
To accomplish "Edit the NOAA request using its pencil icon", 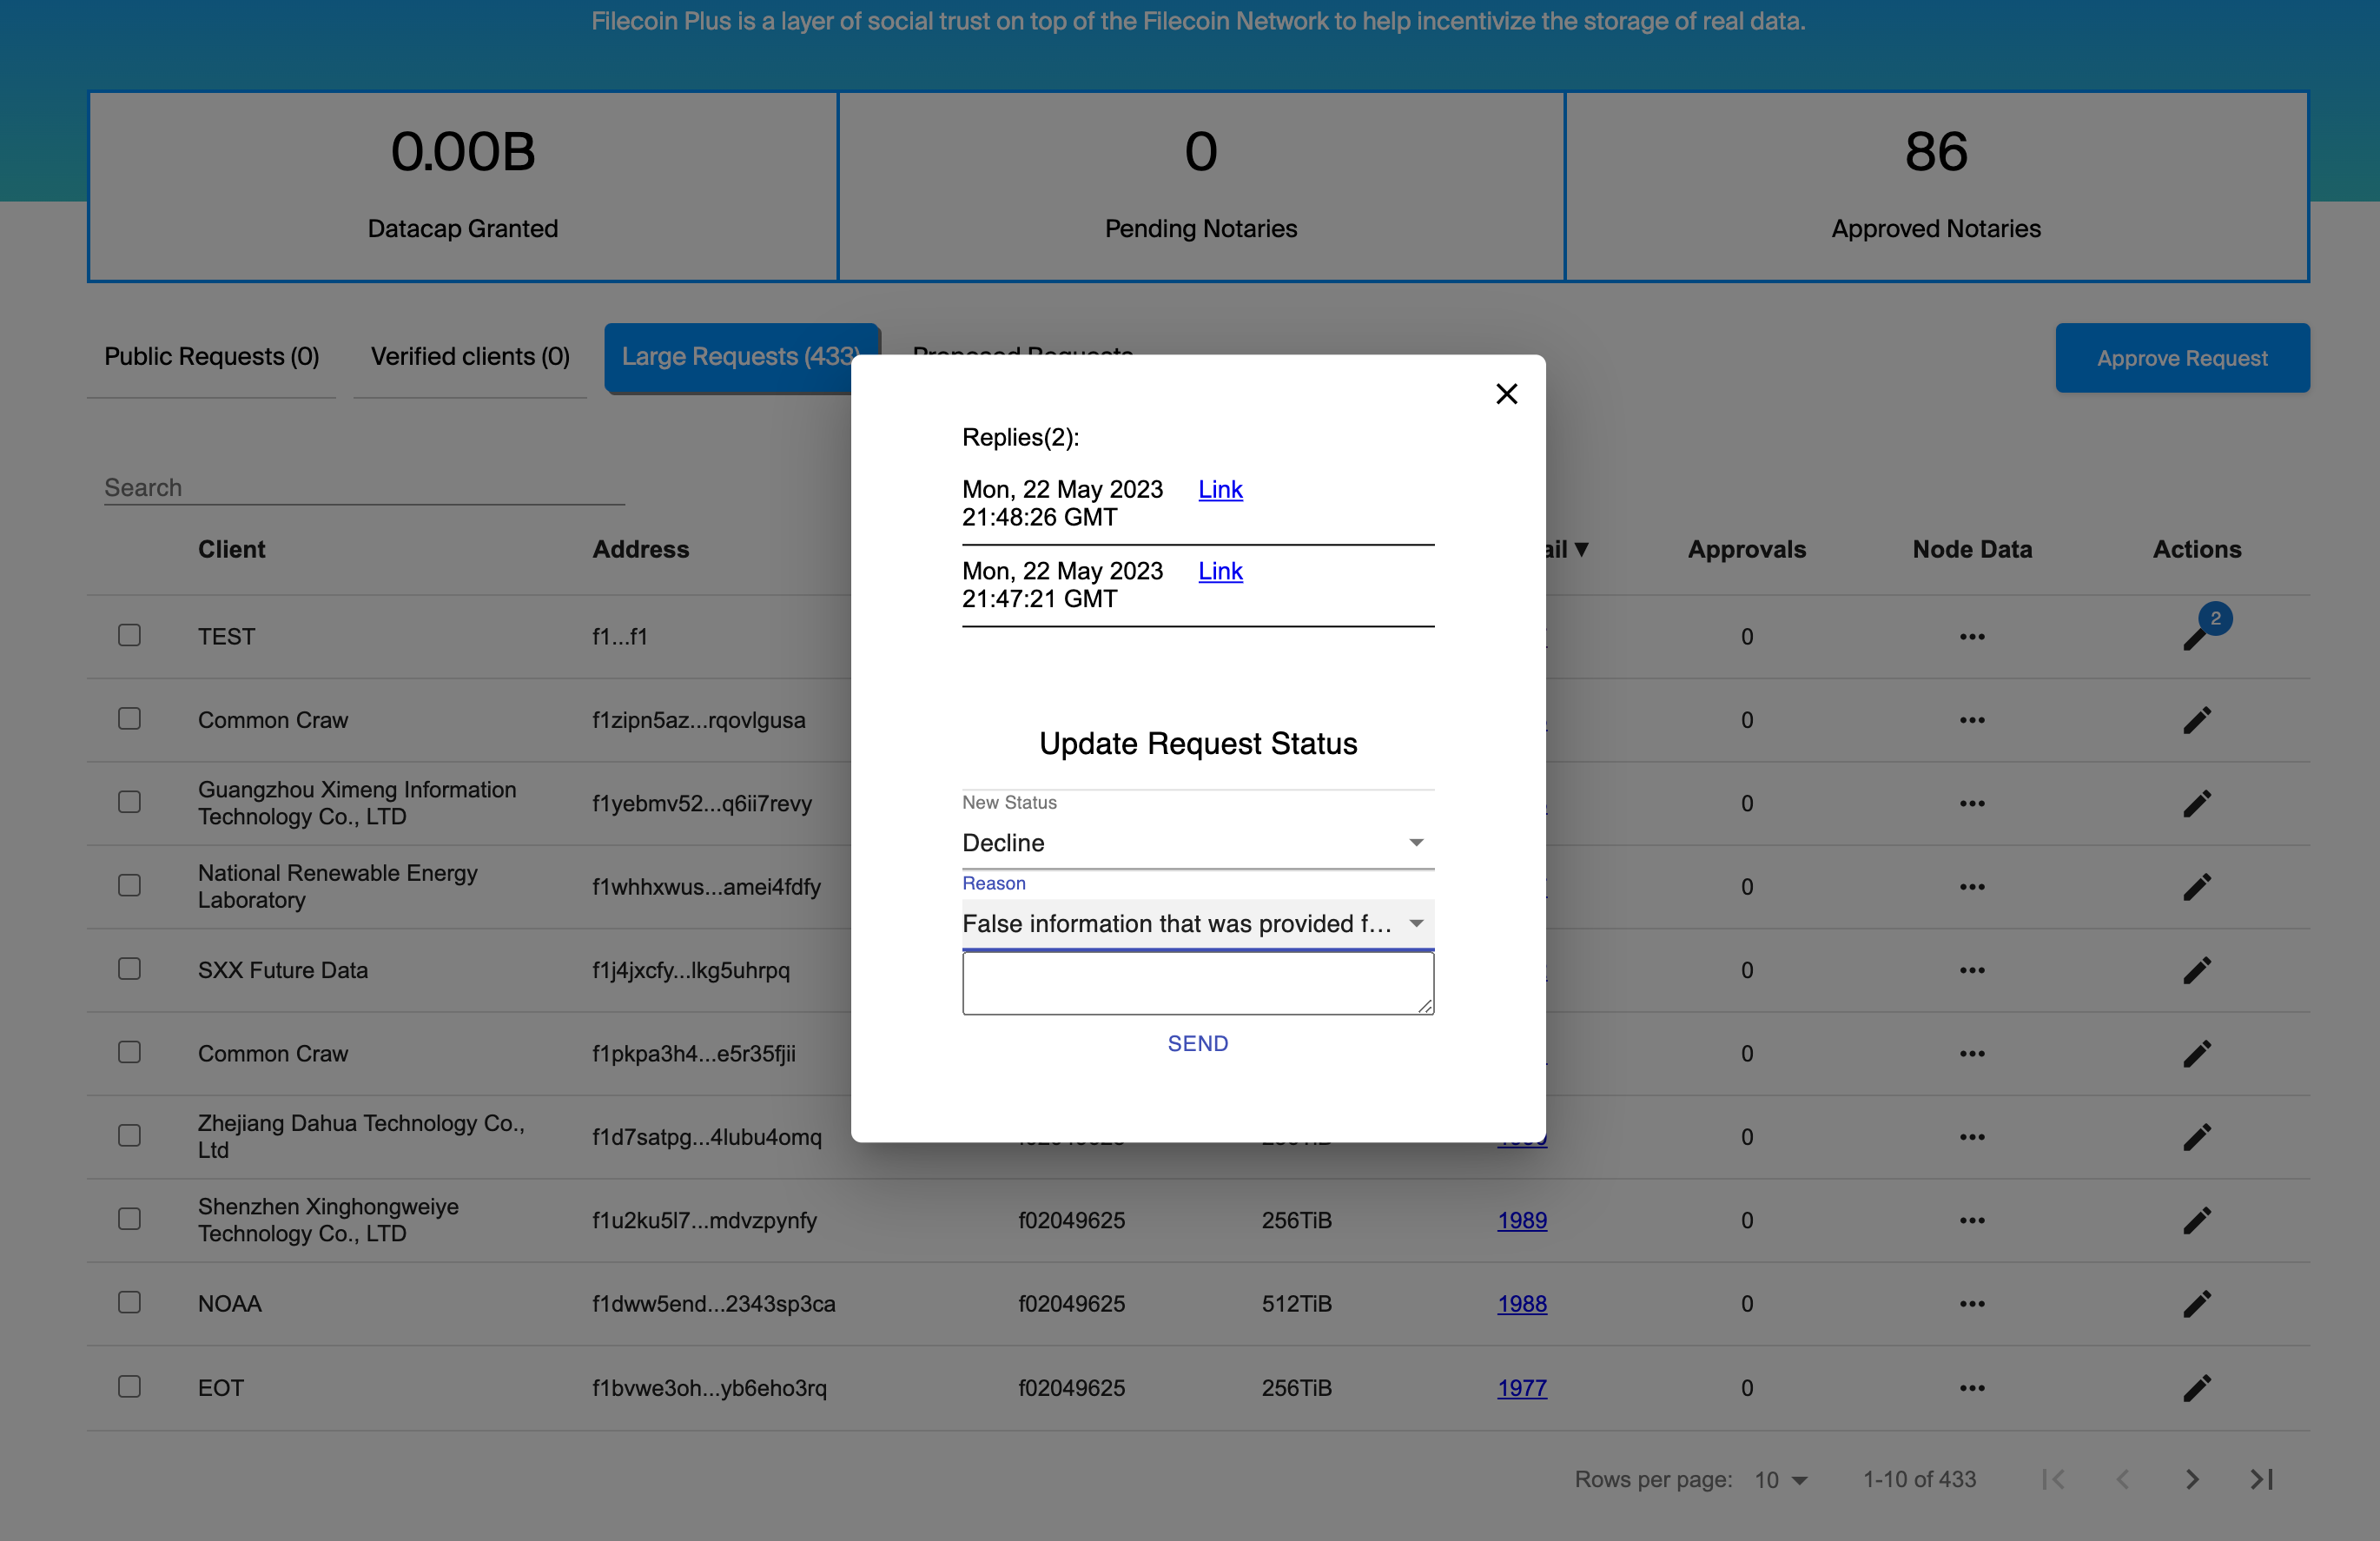I will 2199,1303.
